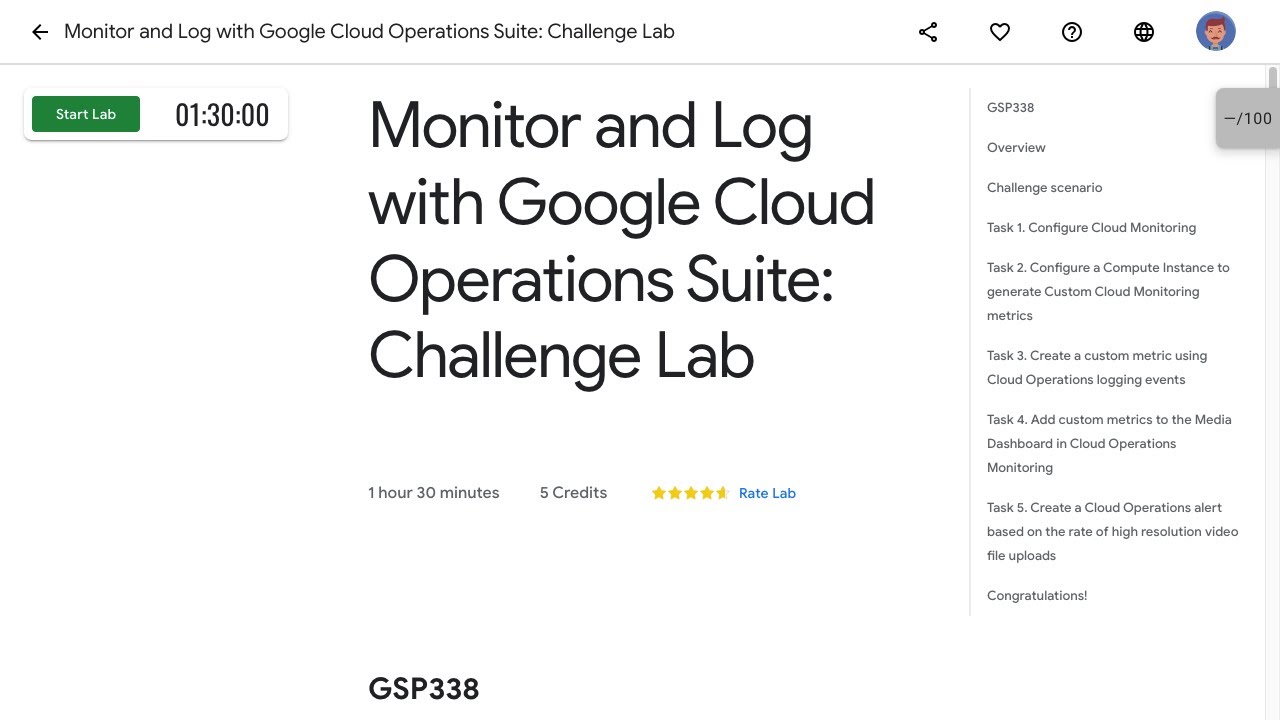The height and width of the screenshot is (720, 1280).
Task: Jump to the Overview section
Action: 1016,147
